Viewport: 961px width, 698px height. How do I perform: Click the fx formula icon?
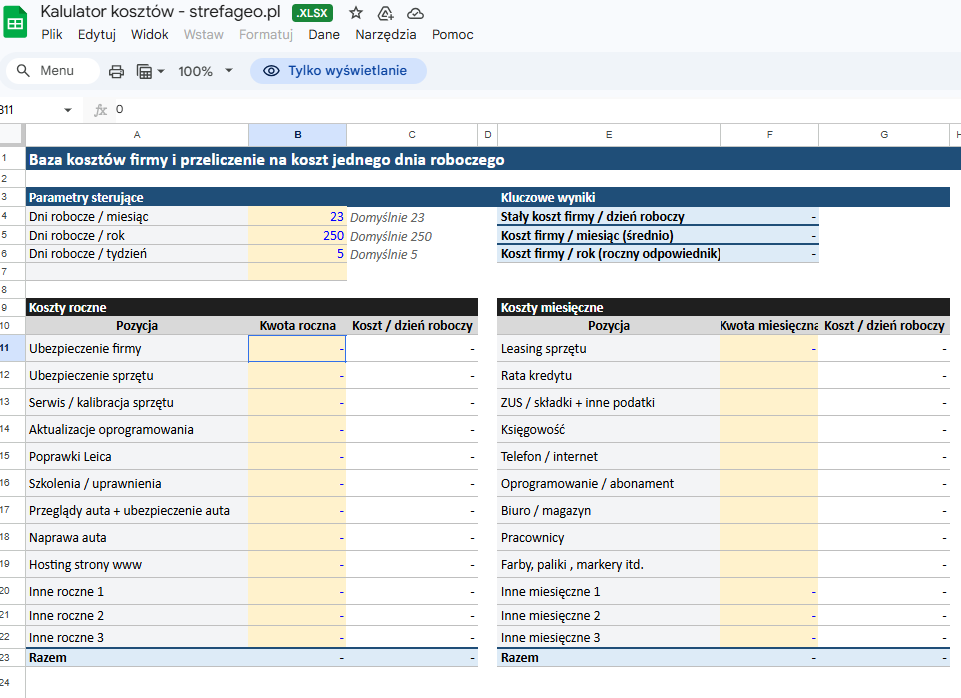[x=100, y=109]
